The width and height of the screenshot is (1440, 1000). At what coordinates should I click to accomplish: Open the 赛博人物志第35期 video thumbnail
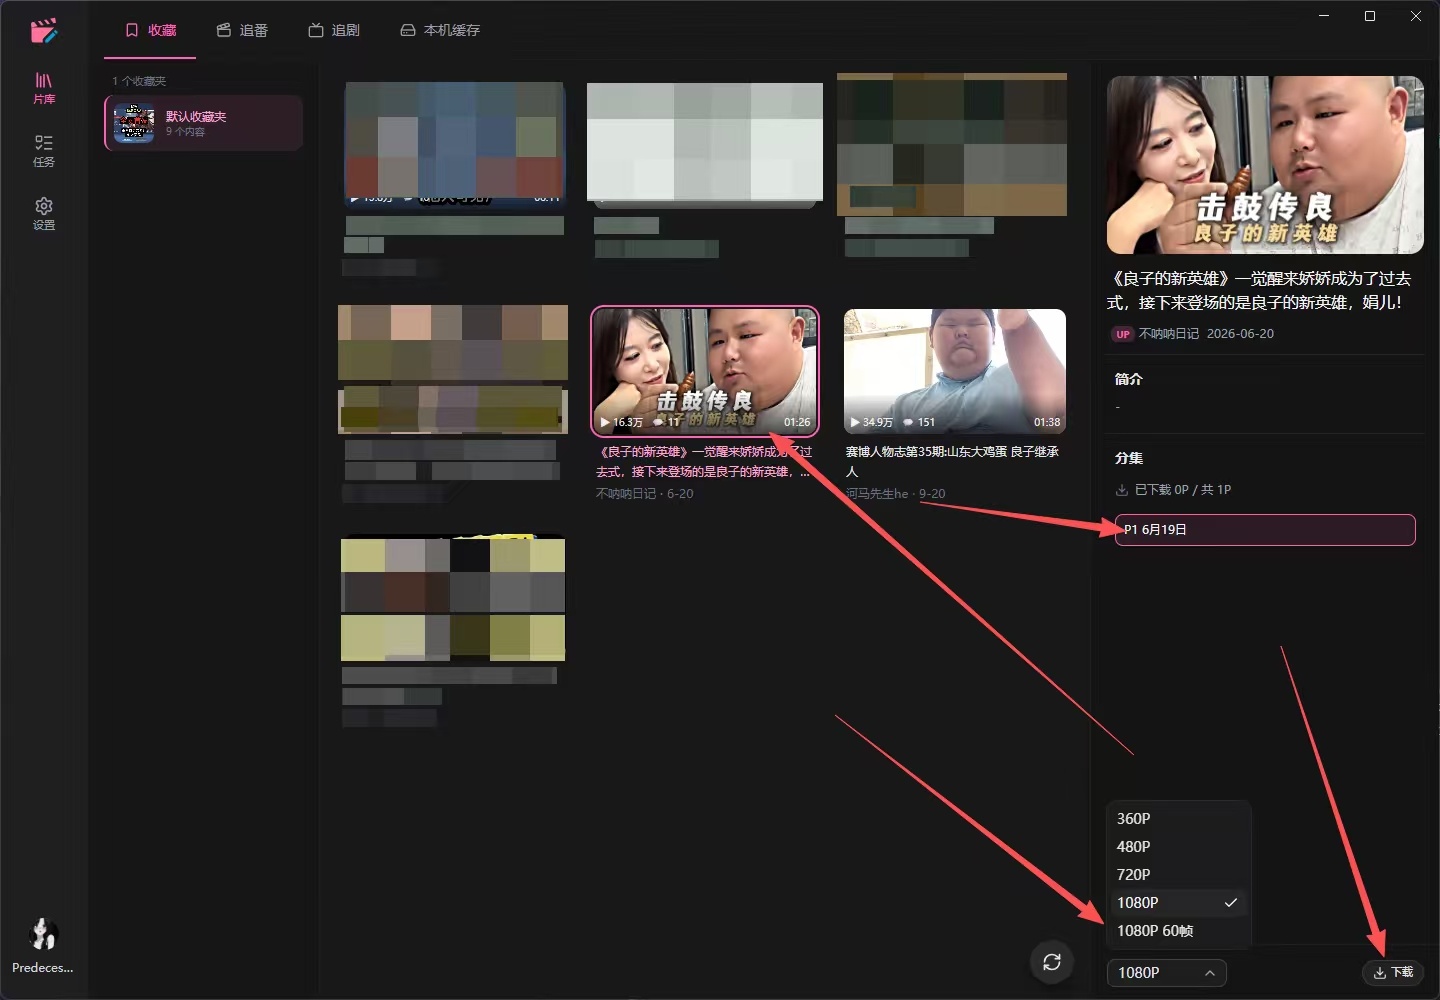[x=955, y=371]
